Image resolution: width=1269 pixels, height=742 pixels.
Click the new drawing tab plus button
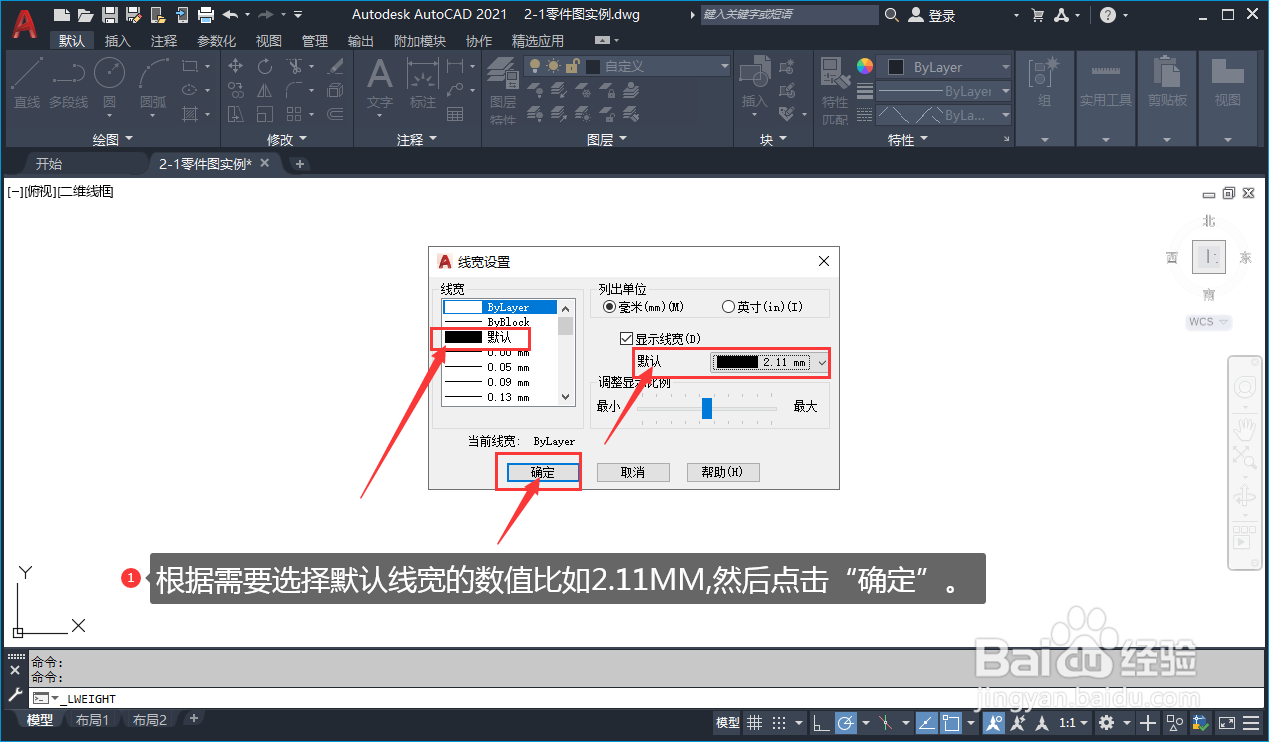coord(299,164)
